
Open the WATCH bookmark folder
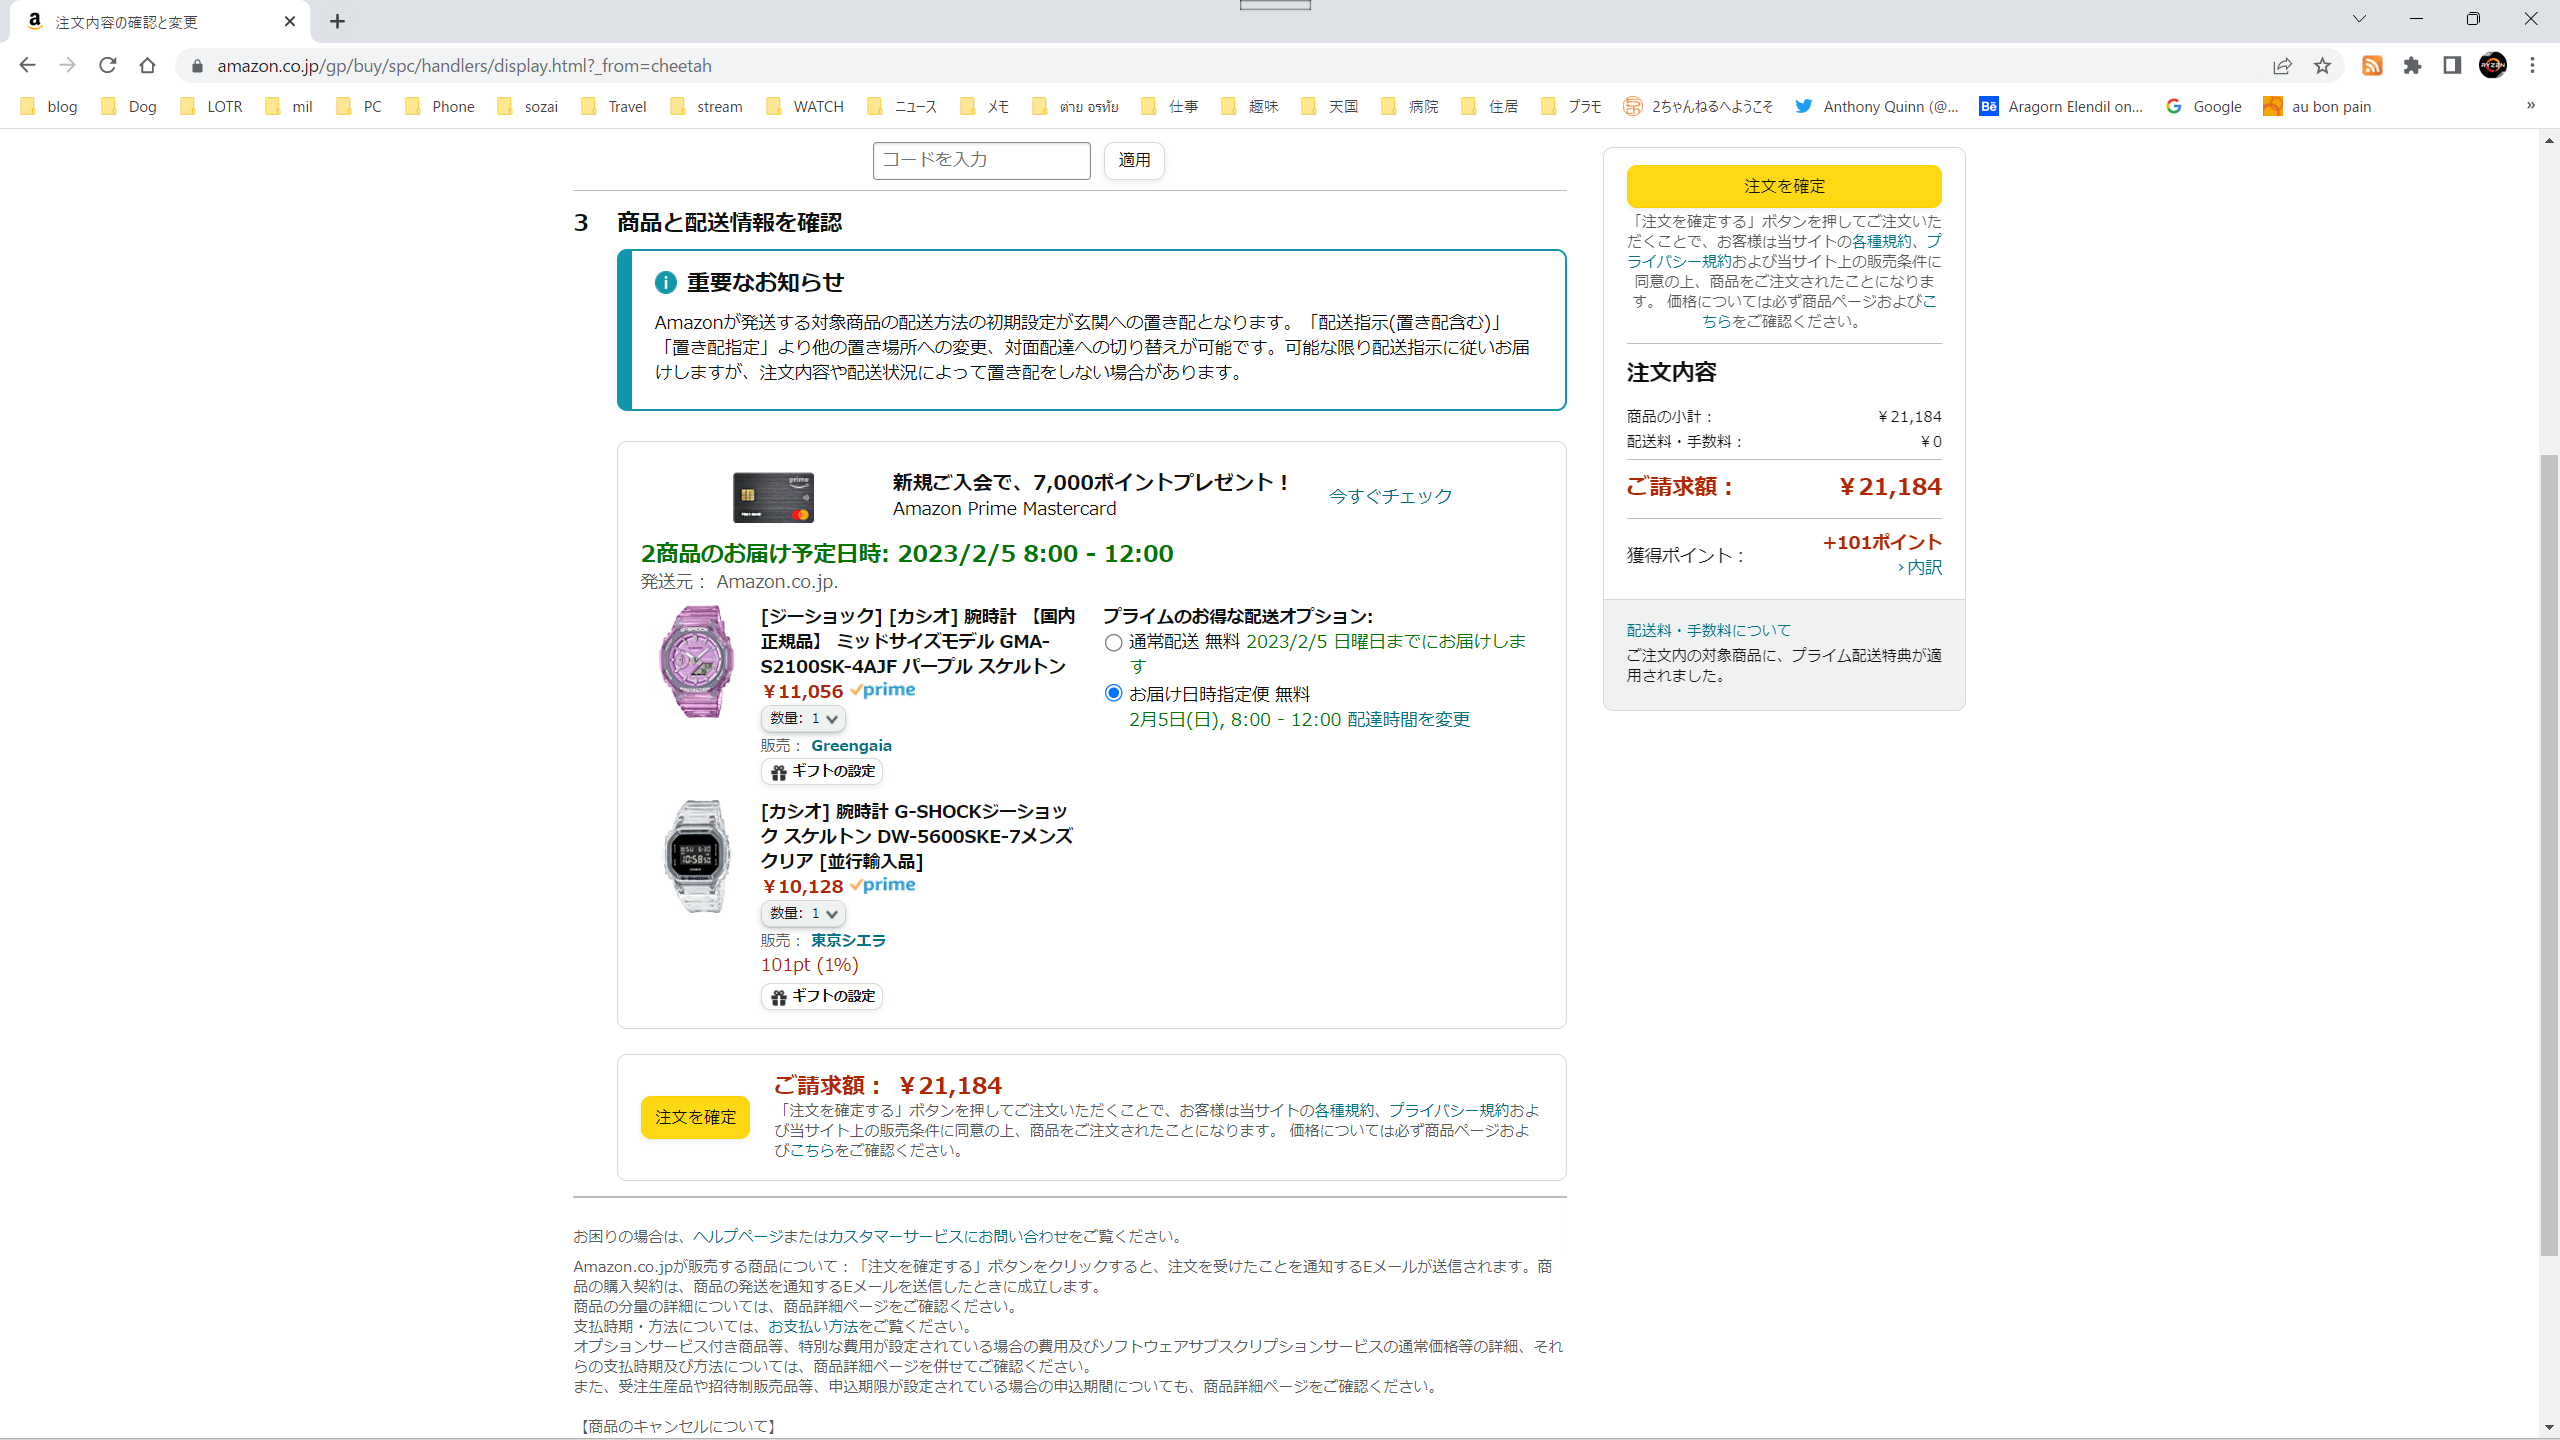tap(805, 106)
